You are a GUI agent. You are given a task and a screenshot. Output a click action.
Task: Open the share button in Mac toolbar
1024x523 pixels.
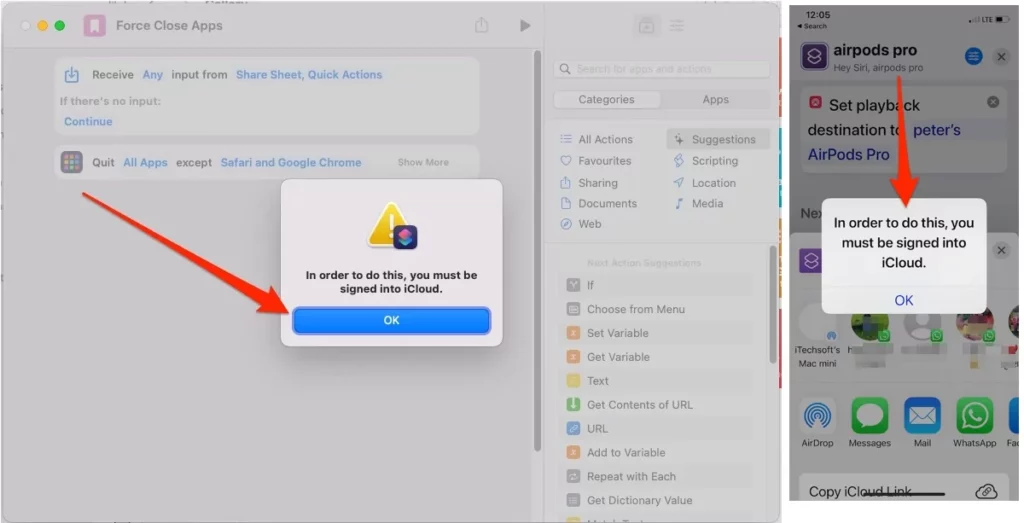[481, 25]
